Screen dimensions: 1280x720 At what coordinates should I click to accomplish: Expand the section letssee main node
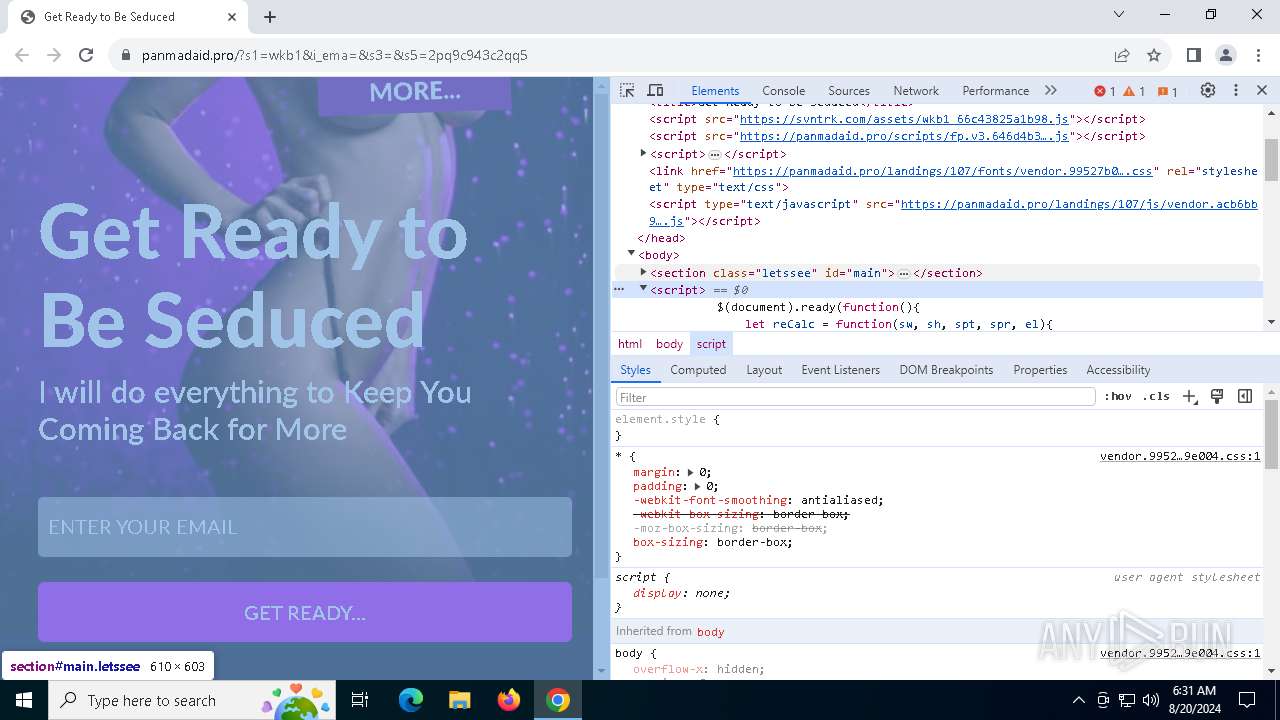pos(643,271)
